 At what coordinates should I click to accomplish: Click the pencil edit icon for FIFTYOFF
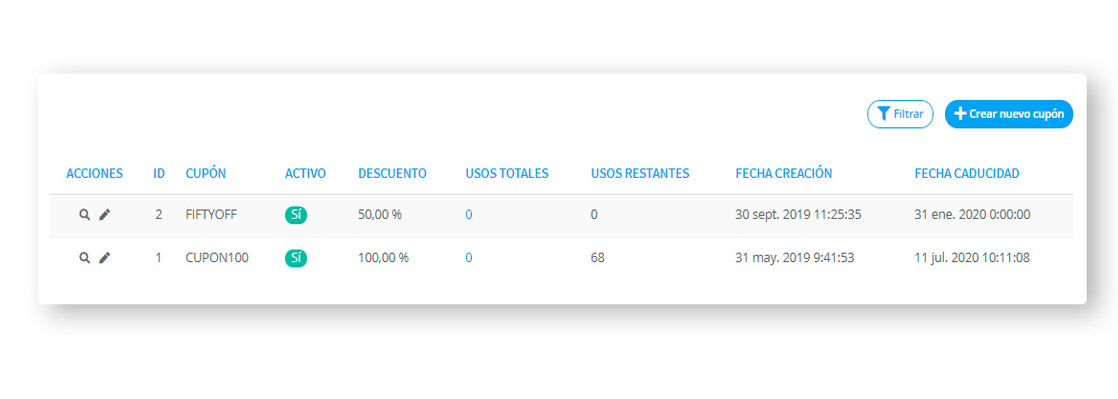(105, 215)
